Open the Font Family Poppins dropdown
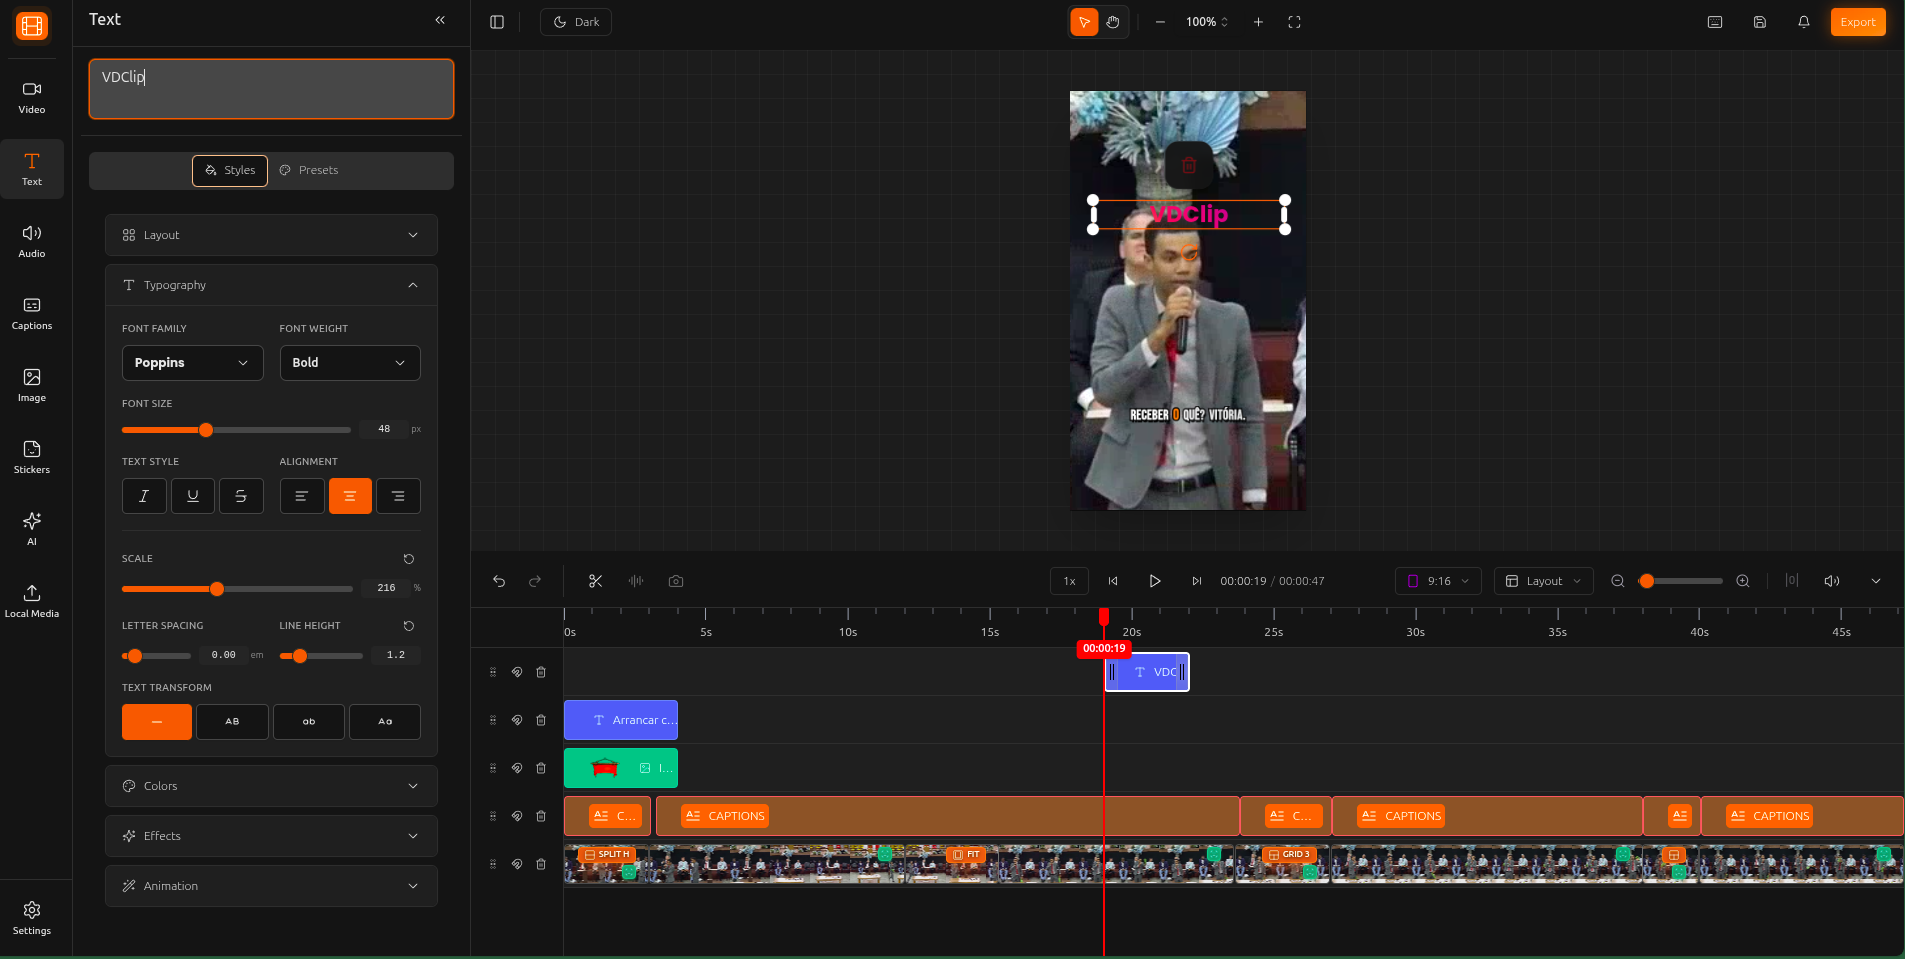The image size is (1905, 959). click(x=192, y=363)
